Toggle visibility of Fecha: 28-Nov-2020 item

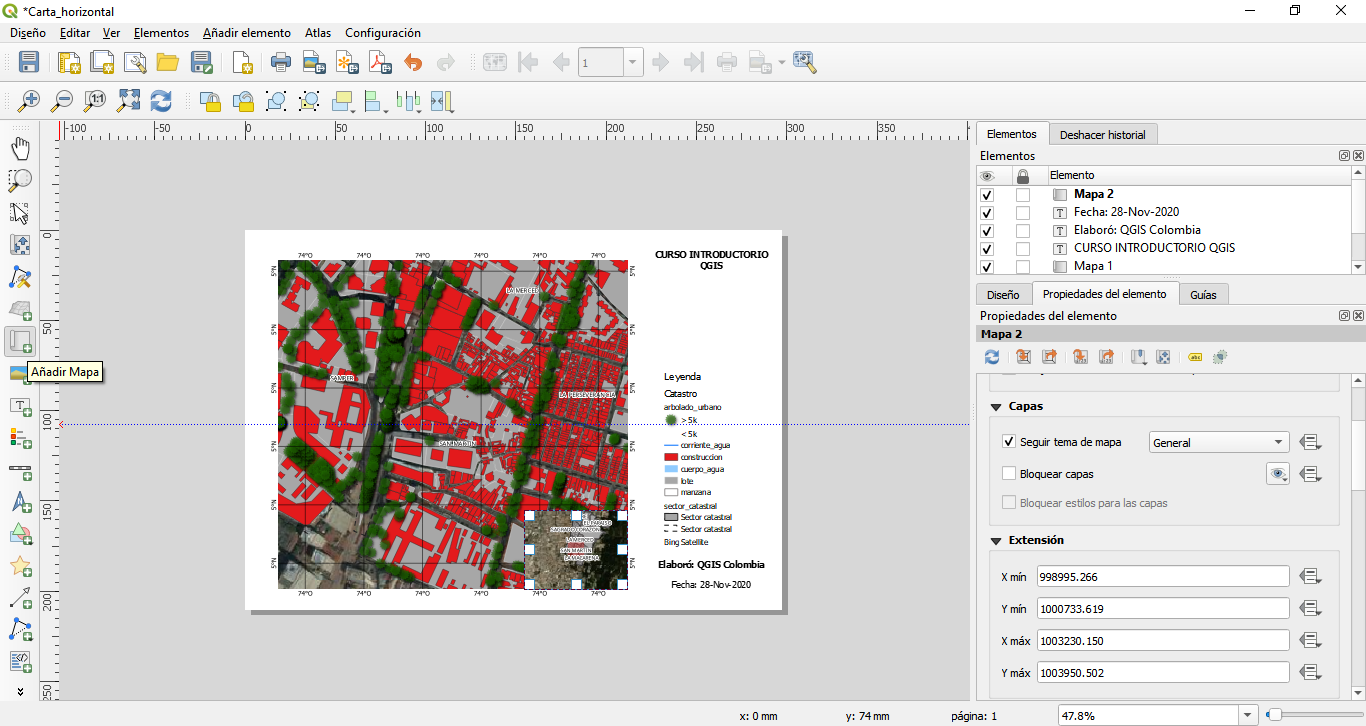[x=988, y=213]
